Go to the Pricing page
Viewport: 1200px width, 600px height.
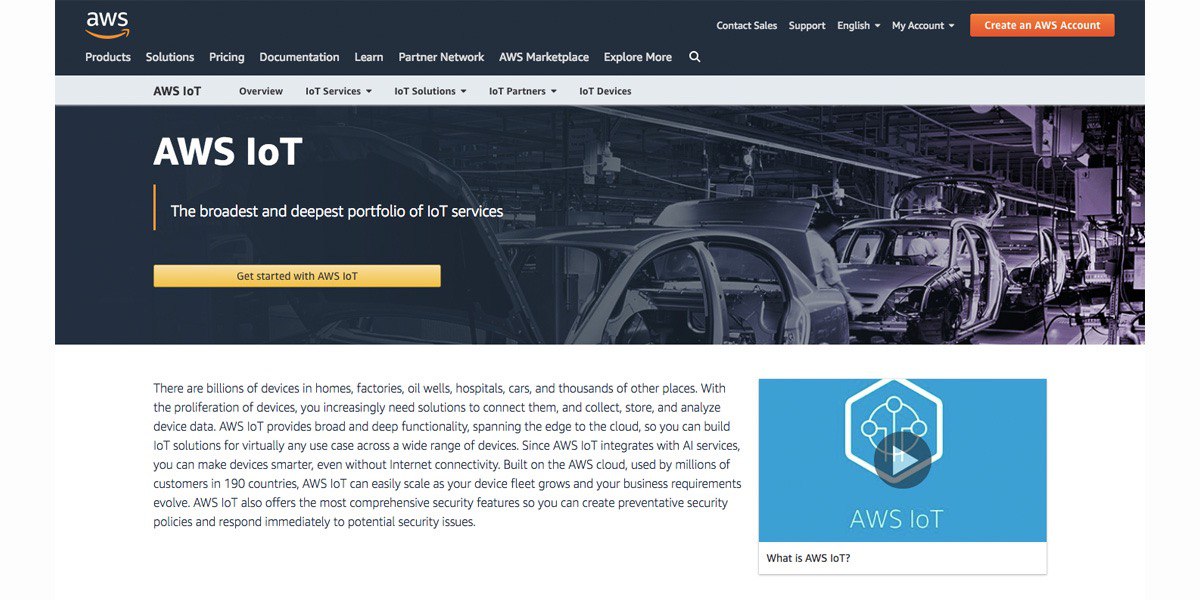tap(227, 57)
